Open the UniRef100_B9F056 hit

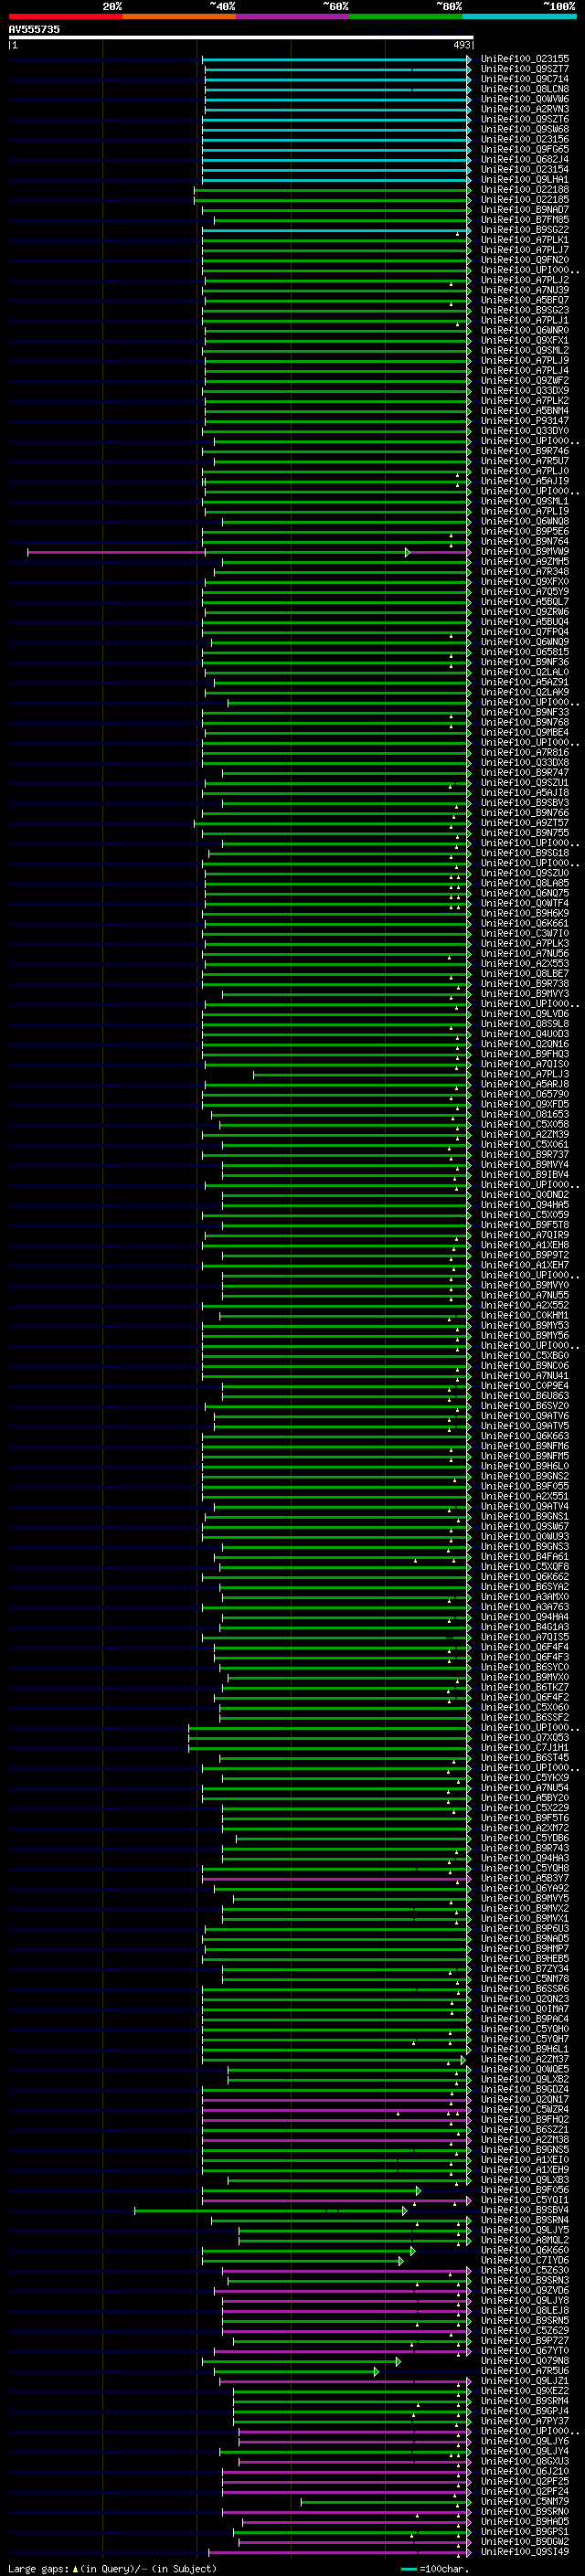525,2191
